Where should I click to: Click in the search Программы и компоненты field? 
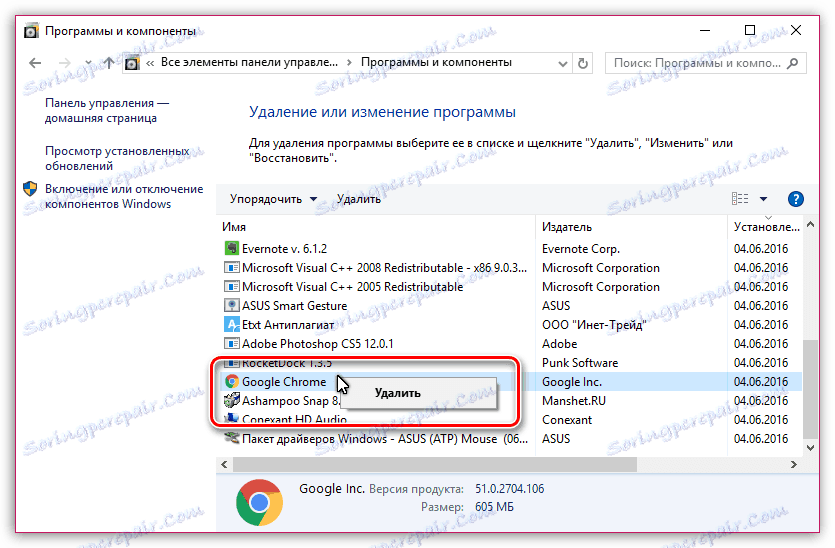(x=706, y=63)
